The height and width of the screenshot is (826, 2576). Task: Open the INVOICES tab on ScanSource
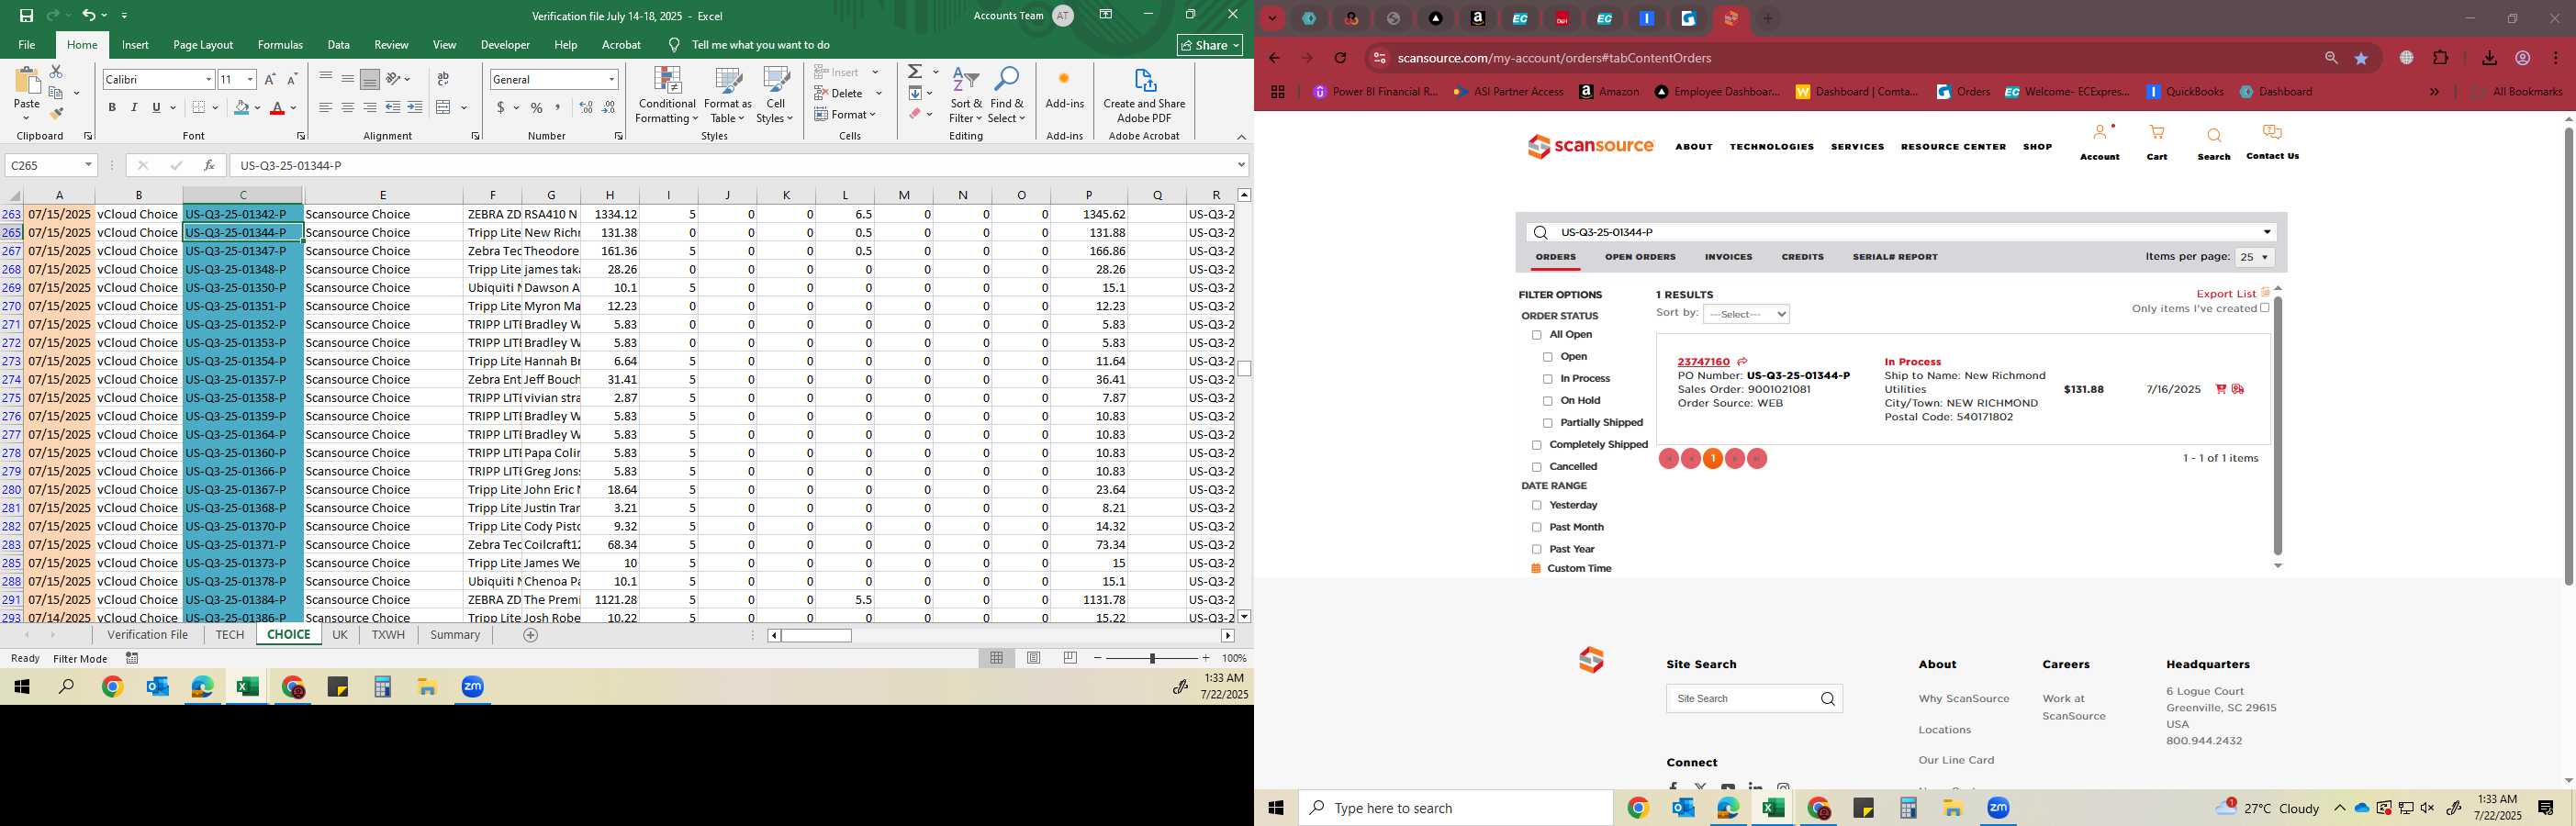click(x=1728, y=257)
